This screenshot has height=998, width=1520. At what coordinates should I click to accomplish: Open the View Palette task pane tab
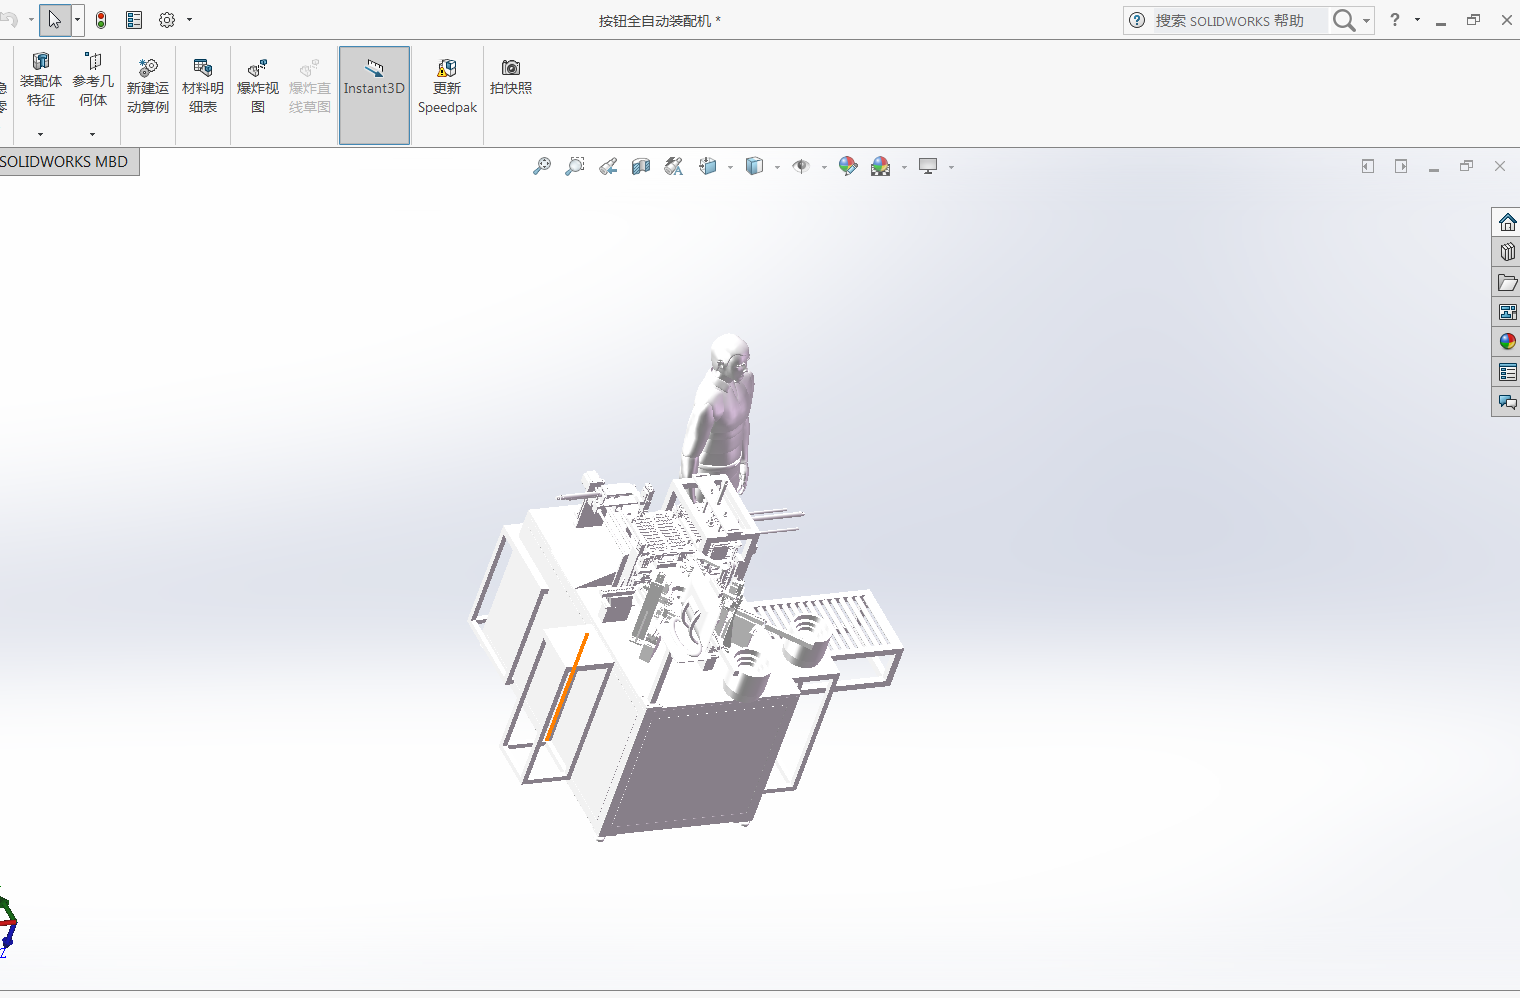pyautogui.click(x=1507, y=312)
